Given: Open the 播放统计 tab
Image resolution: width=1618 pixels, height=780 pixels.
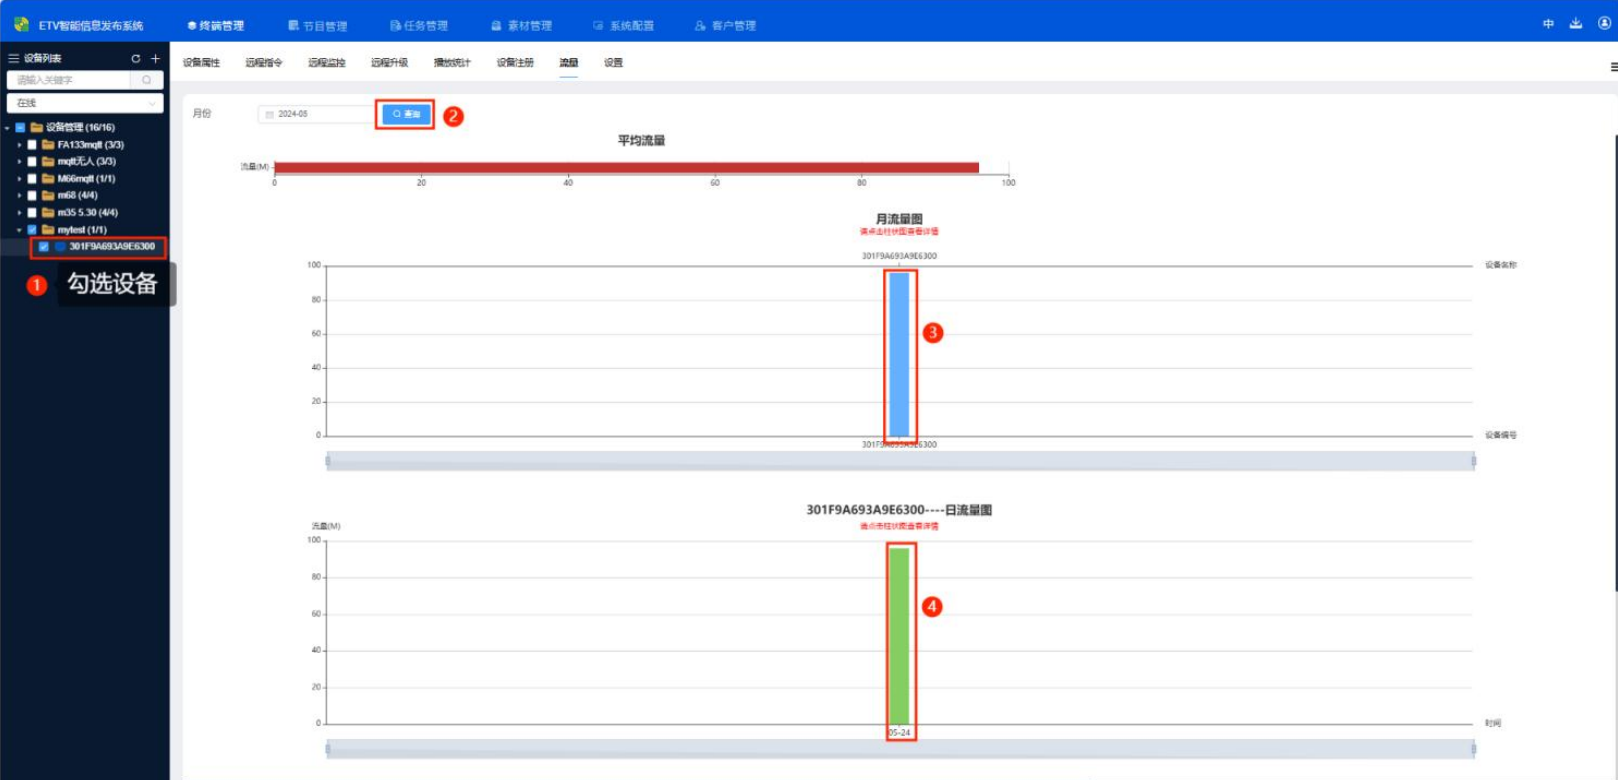Looking at the screenshot, I should coord(451,63).
